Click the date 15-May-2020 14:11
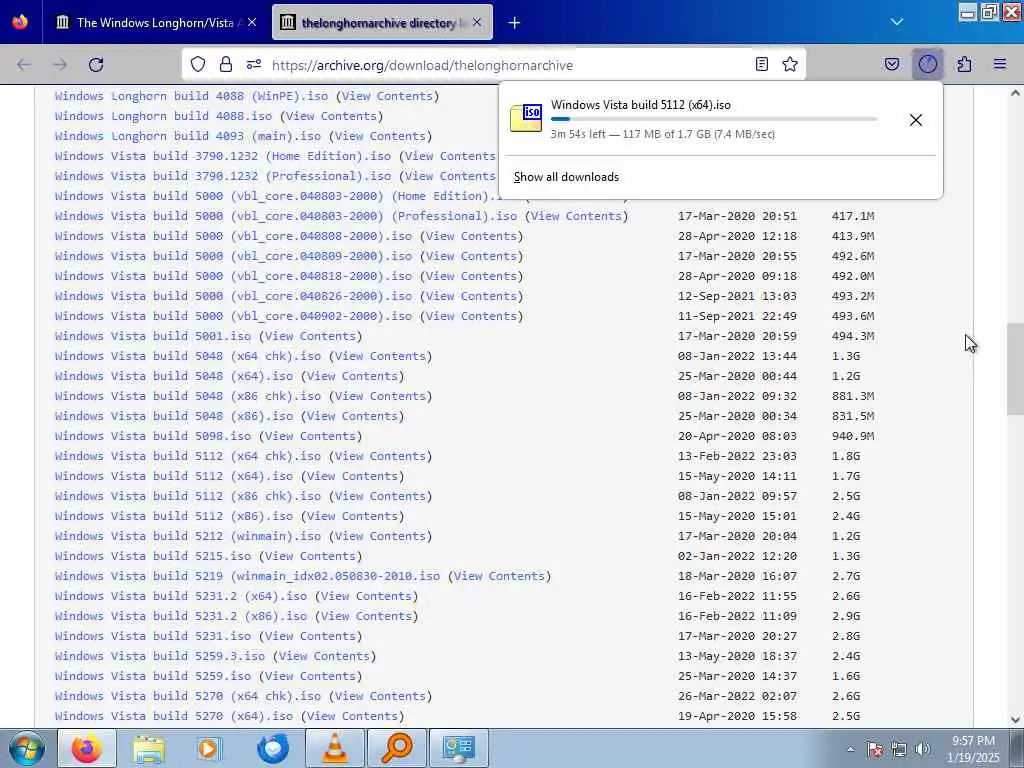The height and width of the screenshot is (768, 1024). pyautogui.click(x=737, y=477)
